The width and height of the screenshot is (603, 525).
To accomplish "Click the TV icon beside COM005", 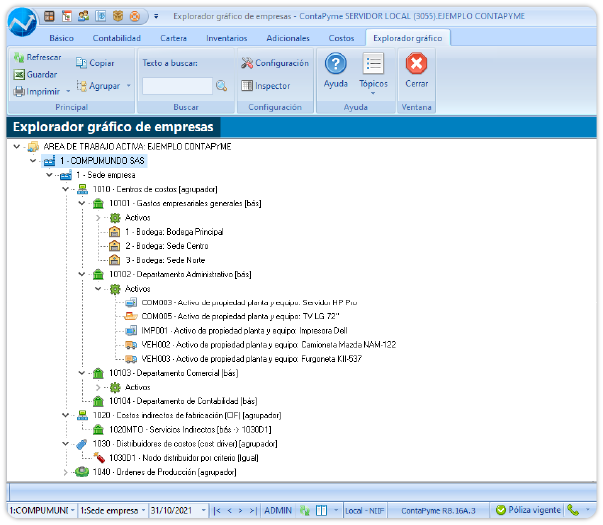I will coord(131,317).
